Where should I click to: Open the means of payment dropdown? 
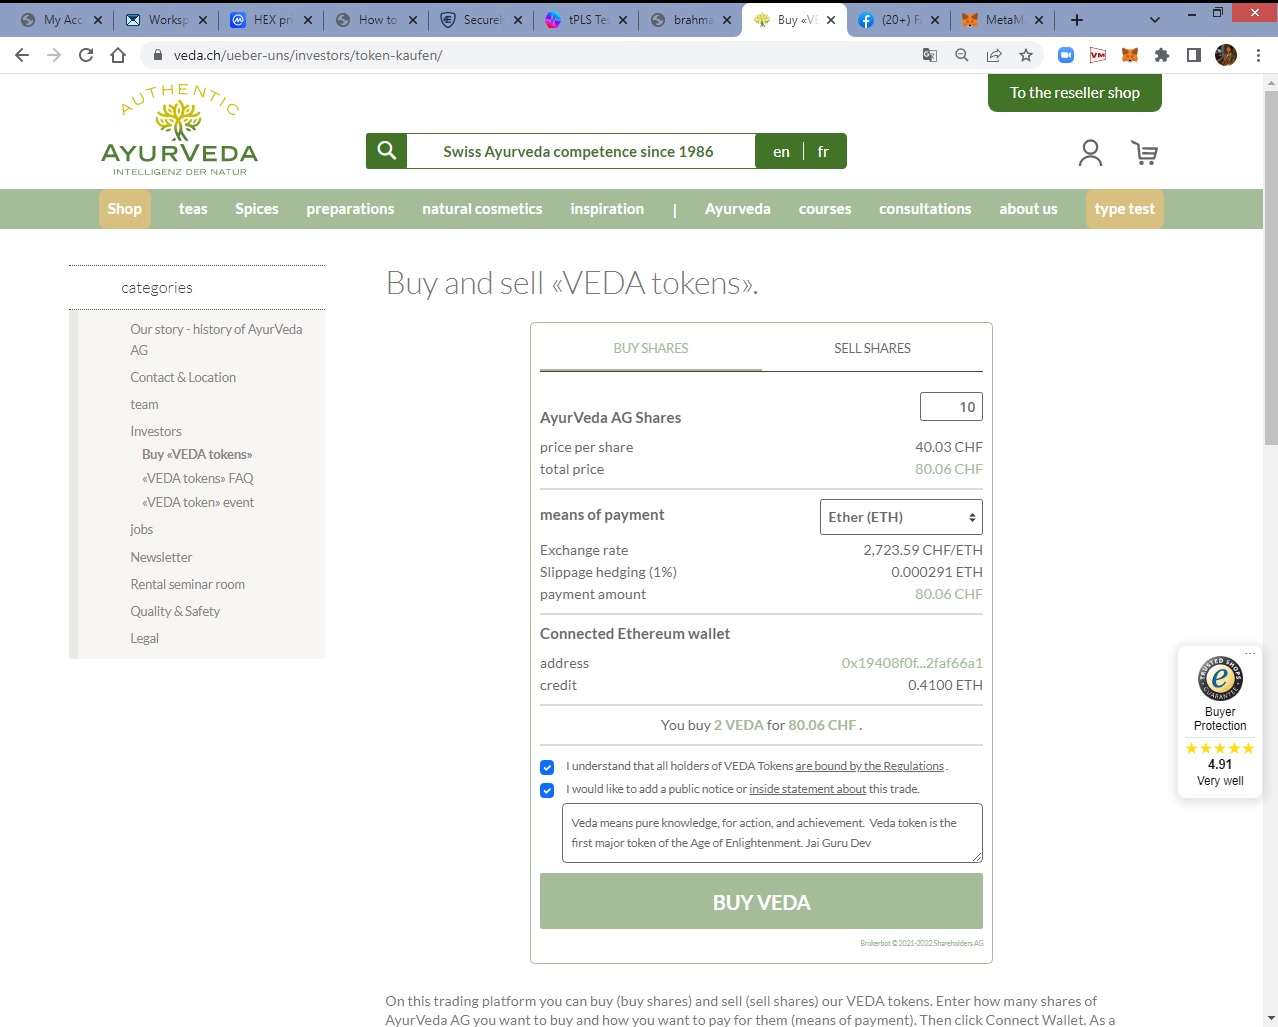tap(901, 517)
